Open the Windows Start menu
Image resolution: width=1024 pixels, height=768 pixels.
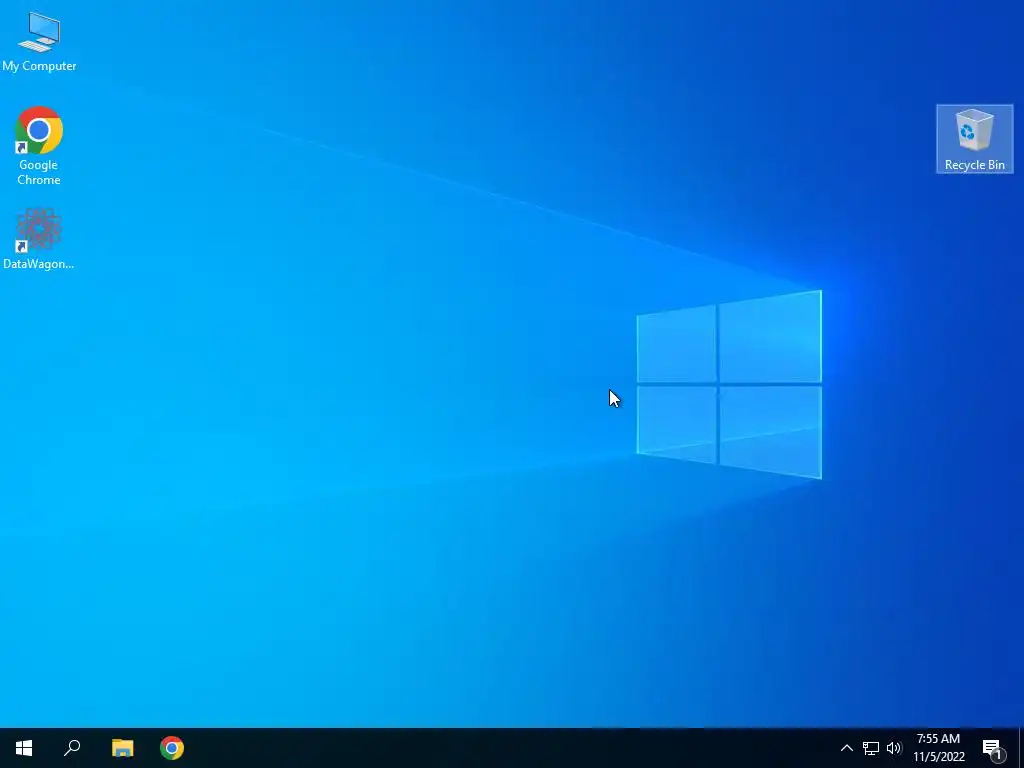coord(24,748)
